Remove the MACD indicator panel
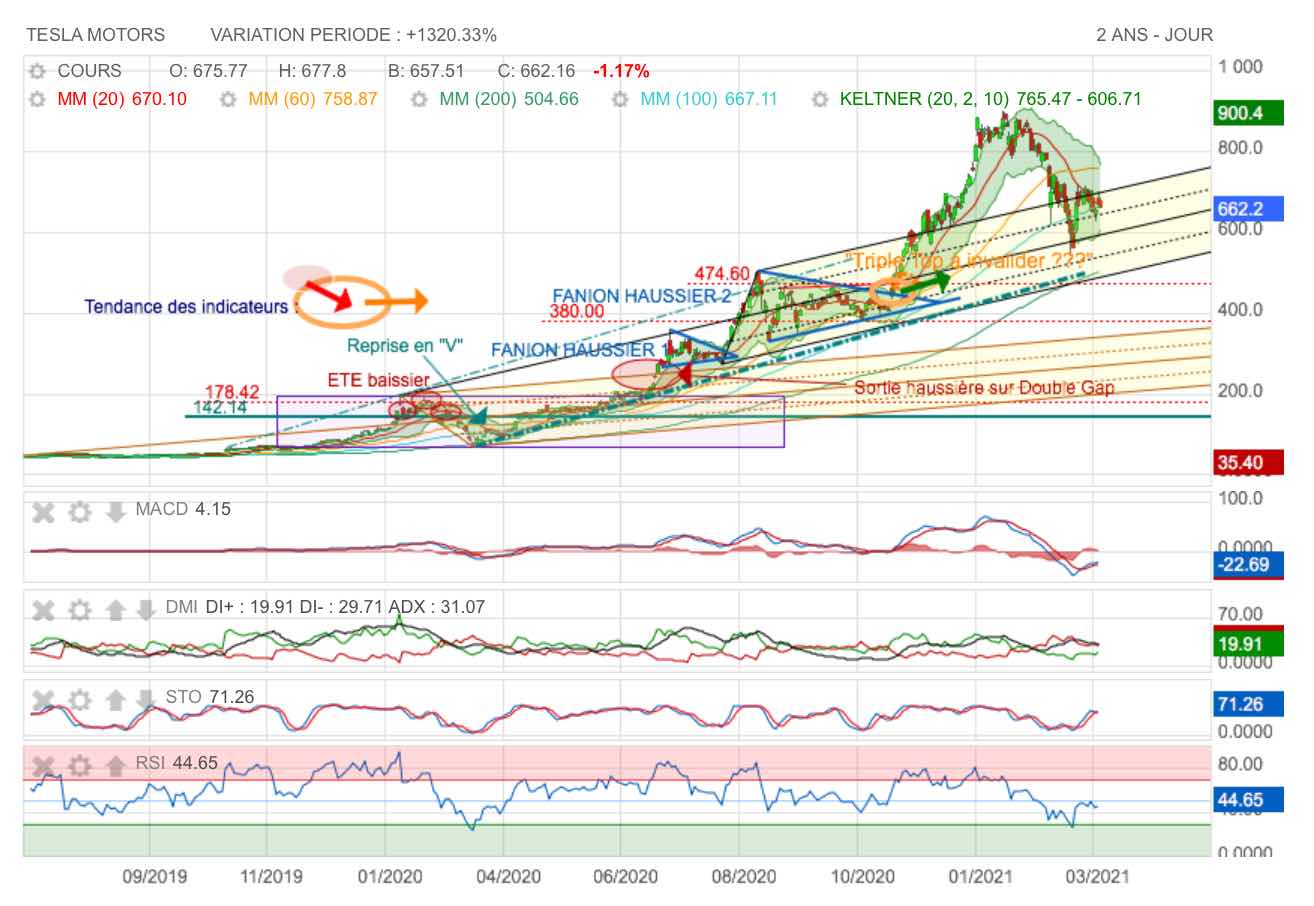This screenshot has width=1314, height=906. [43, 512]
